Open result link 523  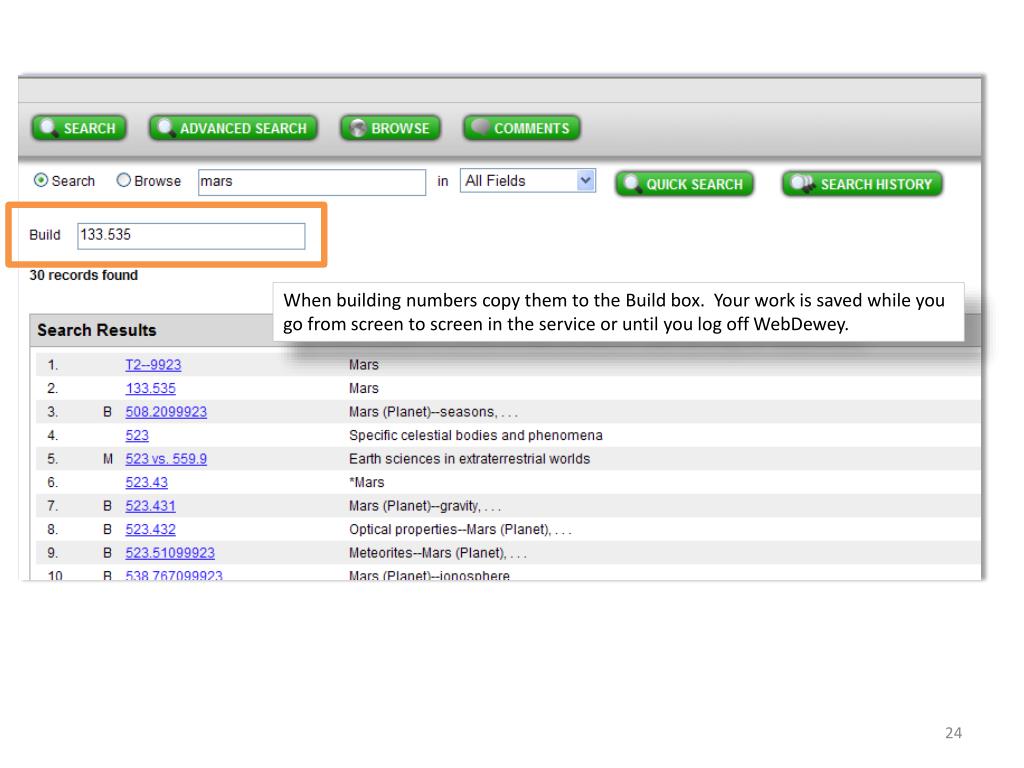[137, 436]
